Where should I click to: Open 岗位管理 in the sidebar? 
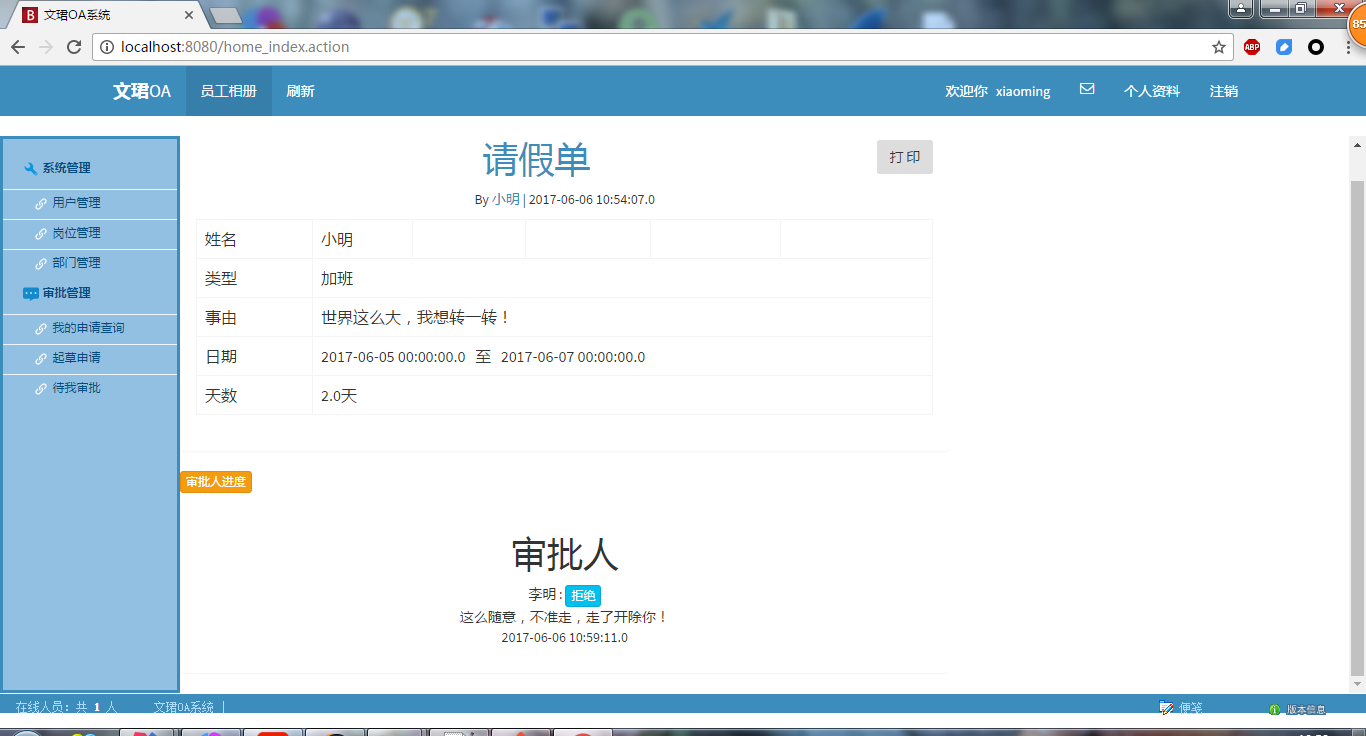point(77,233)
